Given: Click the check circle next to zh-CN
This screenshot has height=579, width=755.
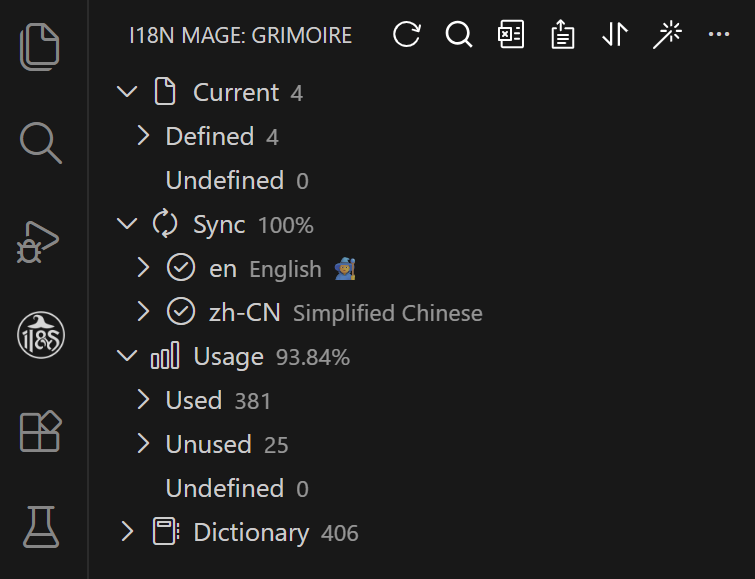Looking at the screenshot, I should click(180, 312).
